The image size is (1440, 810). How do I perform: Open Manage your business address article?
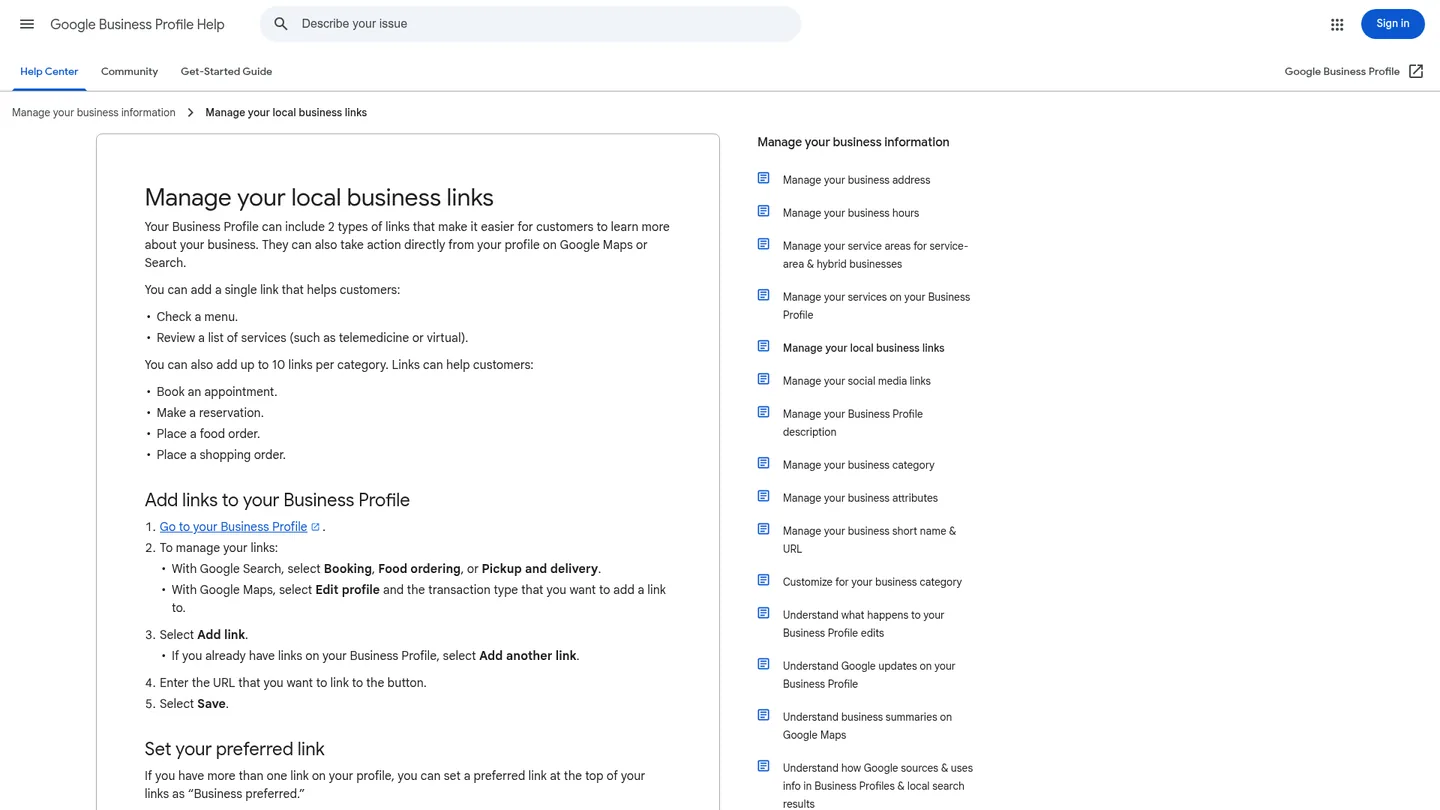point(856,180)
